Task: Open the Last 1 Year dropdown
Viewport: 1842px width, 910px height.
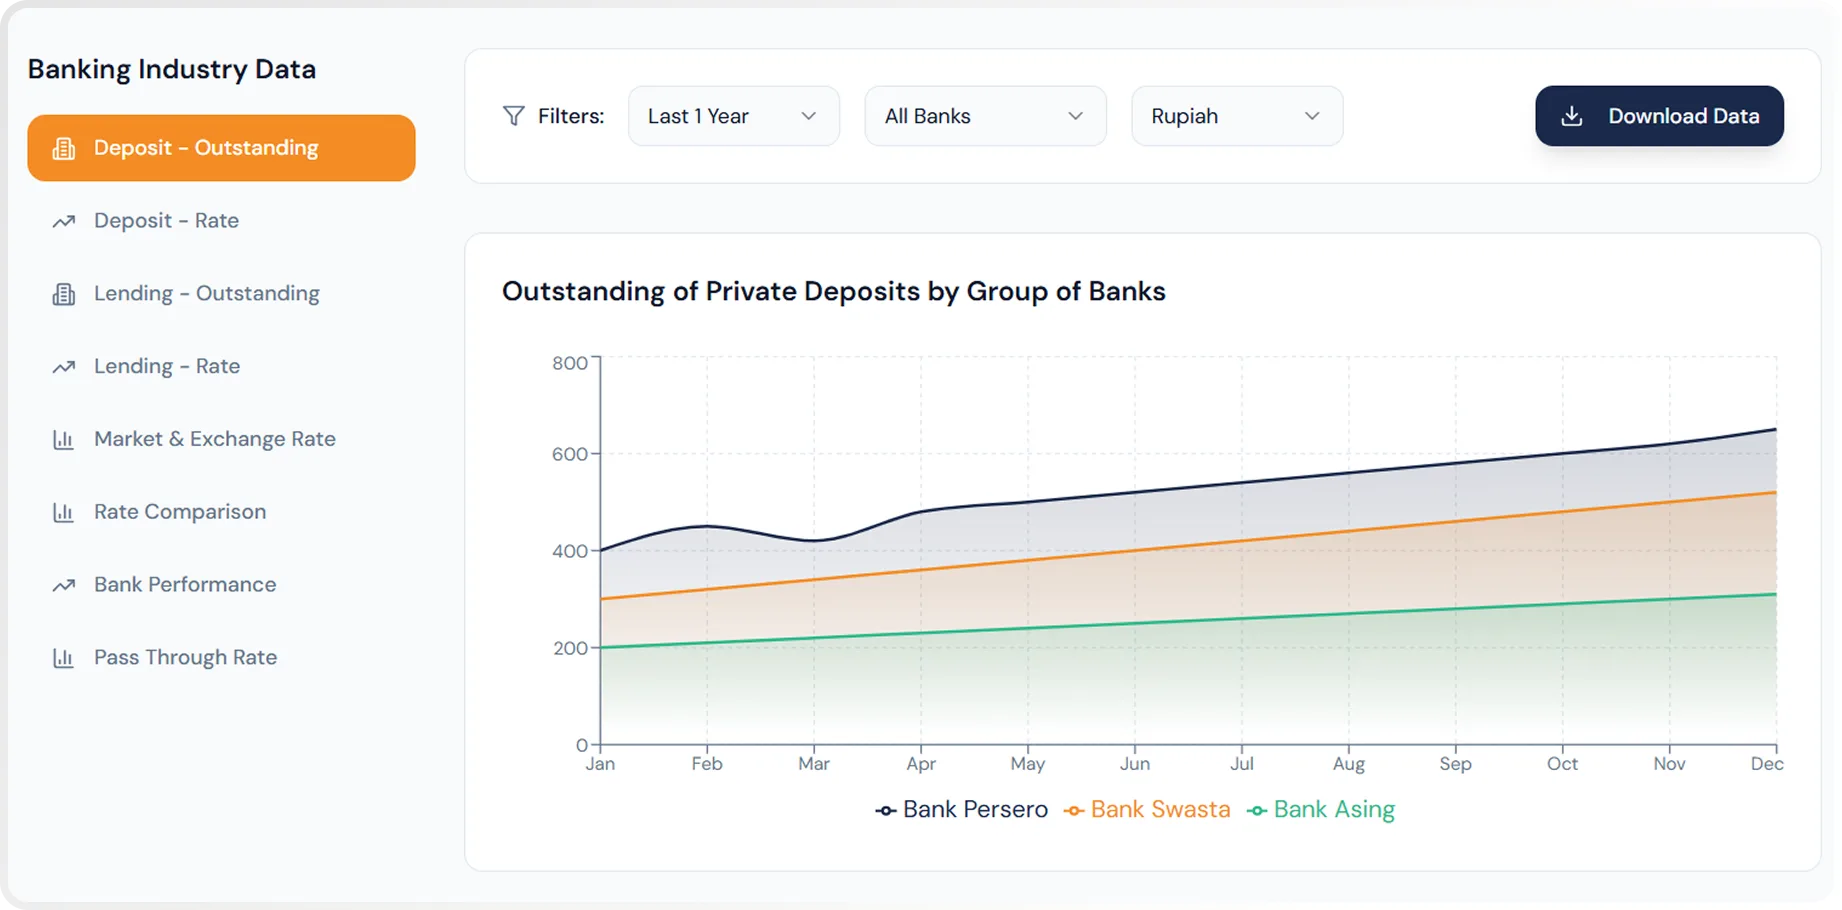Action: 733,116
